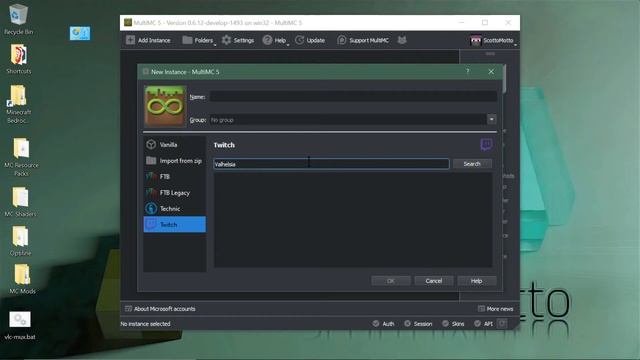Click the status bar refresh icon
Image resolution: width=640 pixels, height=360 pixels.
click(502, 324)
